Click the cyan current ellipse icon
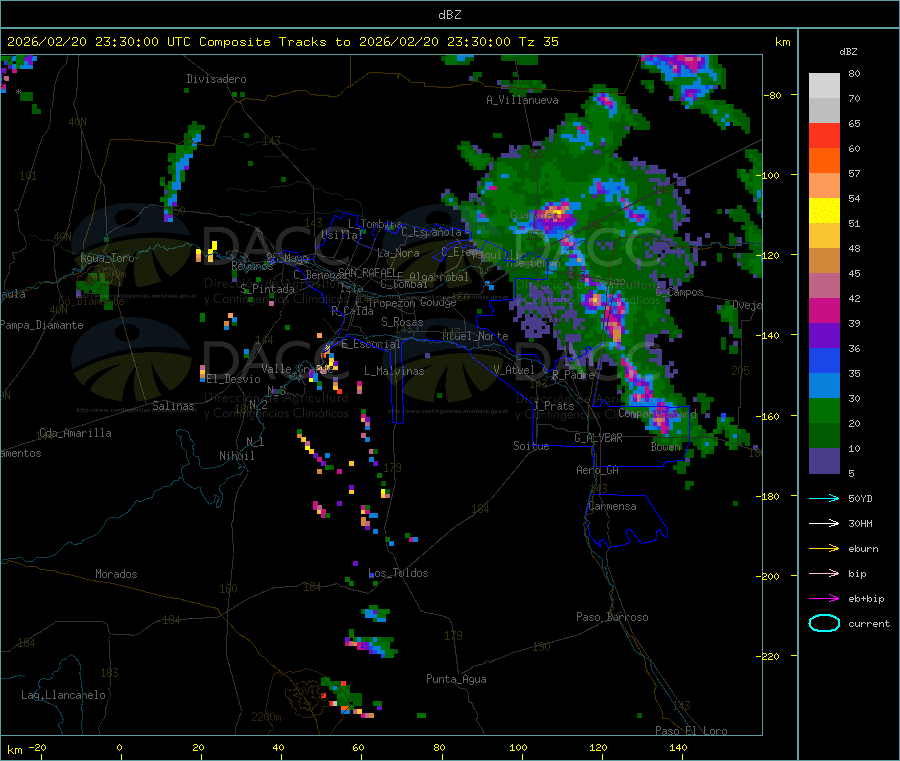Viewport: 900px width, 761px height. [824, 623]
